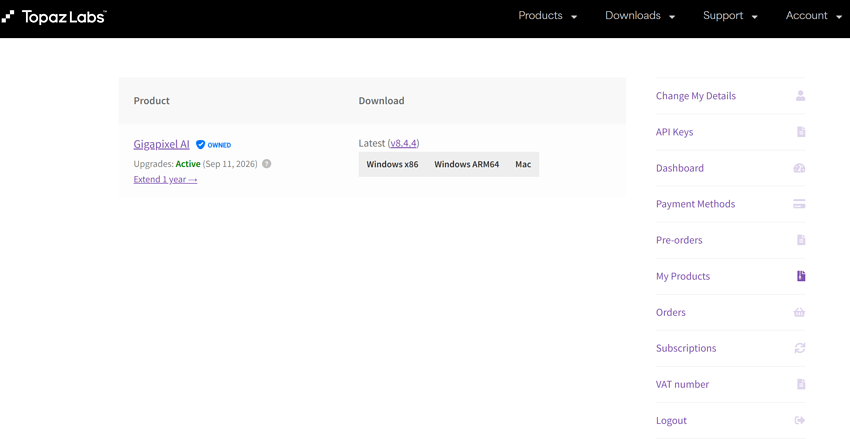The image size is (850, 439).
Task: Open the Pre-orders page
Action: coord(679,240)
